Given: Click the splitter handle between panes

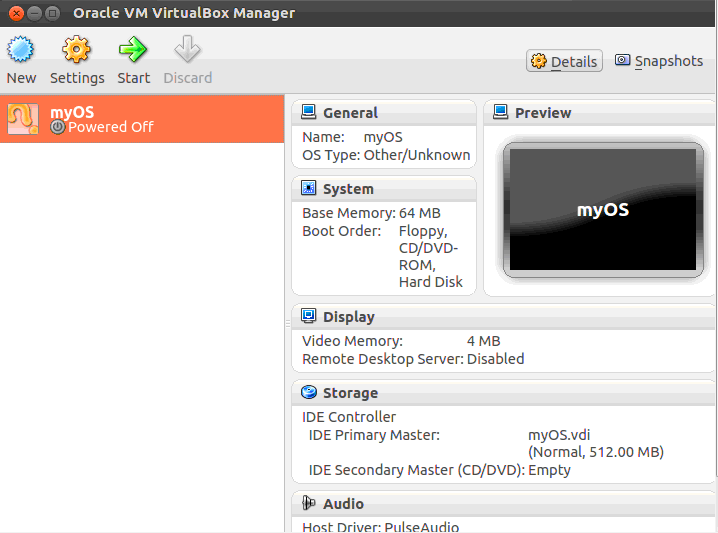Looking at the screenshot, I should [x=288, y=324].
